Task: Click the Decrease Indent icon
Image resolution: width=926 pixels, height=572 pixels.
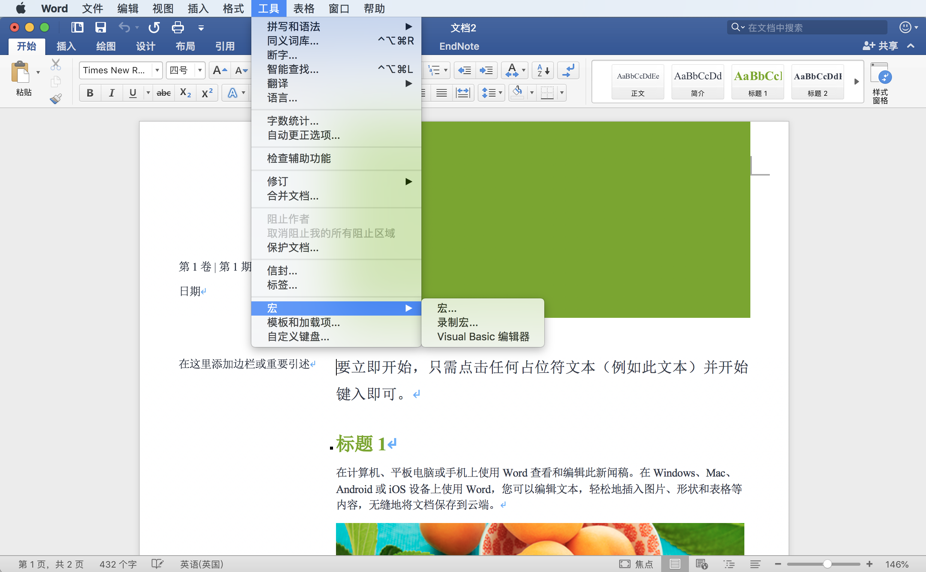Action: pyautogui.click(x=465, y=70)
